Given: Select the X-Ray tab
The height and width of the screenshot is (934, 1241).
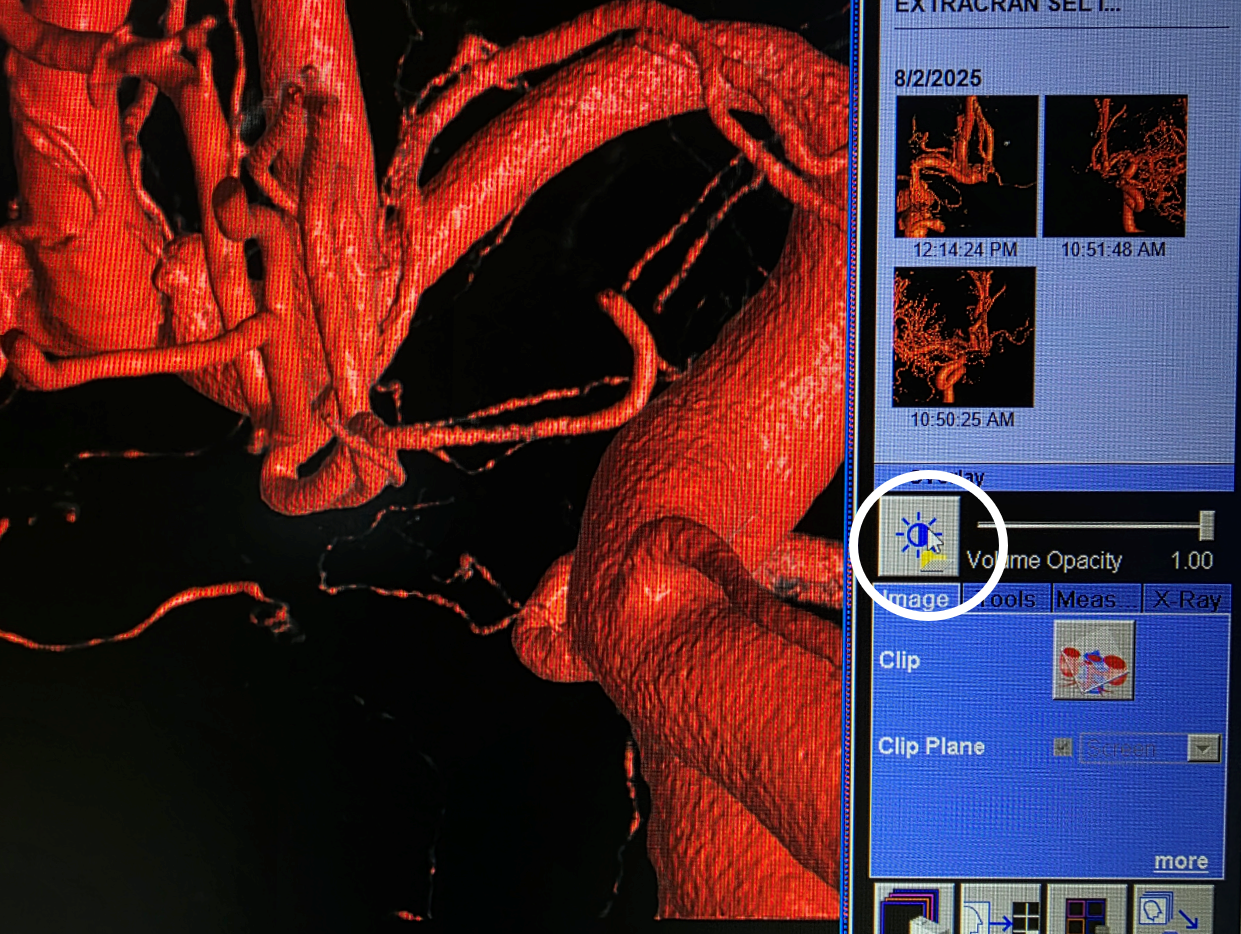Looking at the screenshot, I should 1186,599.
